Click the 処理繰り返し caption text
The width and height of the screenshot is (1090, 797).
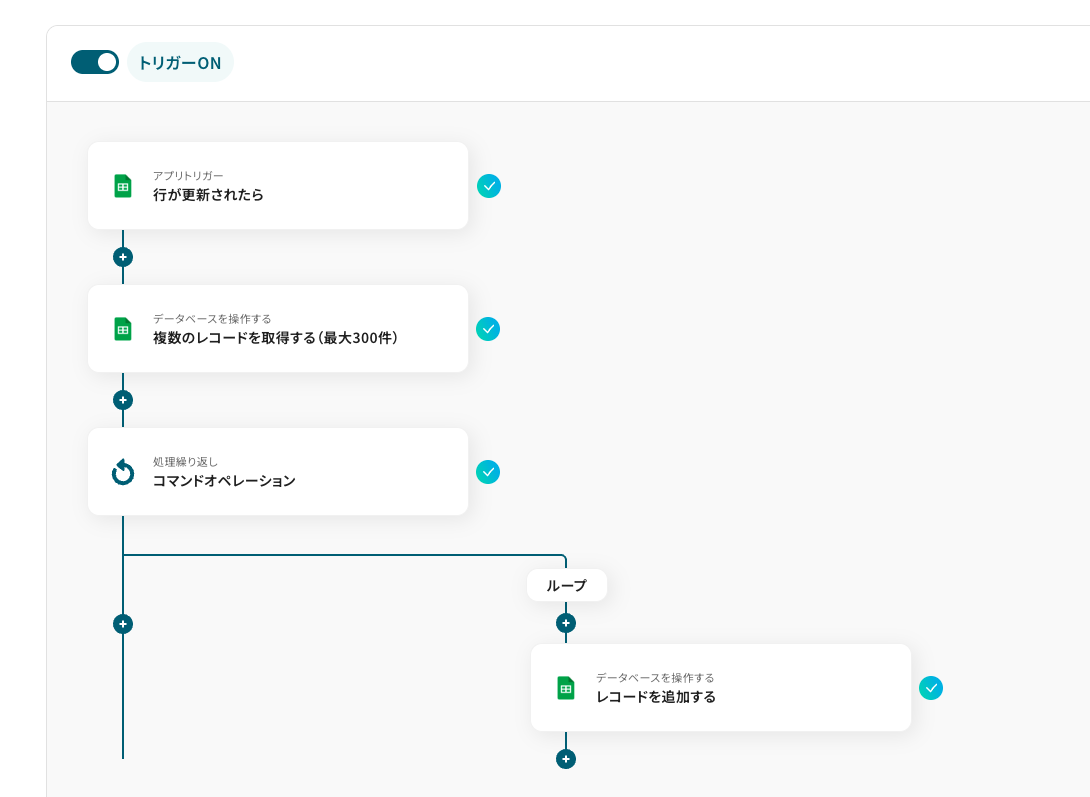[x=186, y=462]
